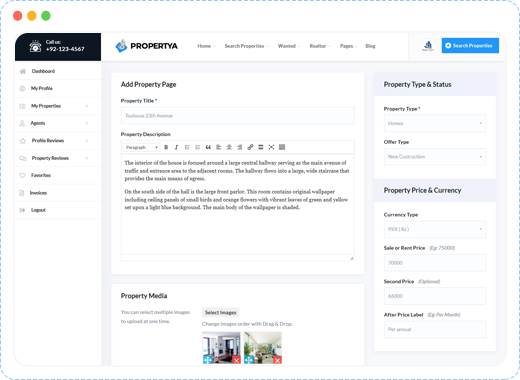520x380 pixels.
Task: Click the telephone icon beside Call us
Action: [35, 46]
